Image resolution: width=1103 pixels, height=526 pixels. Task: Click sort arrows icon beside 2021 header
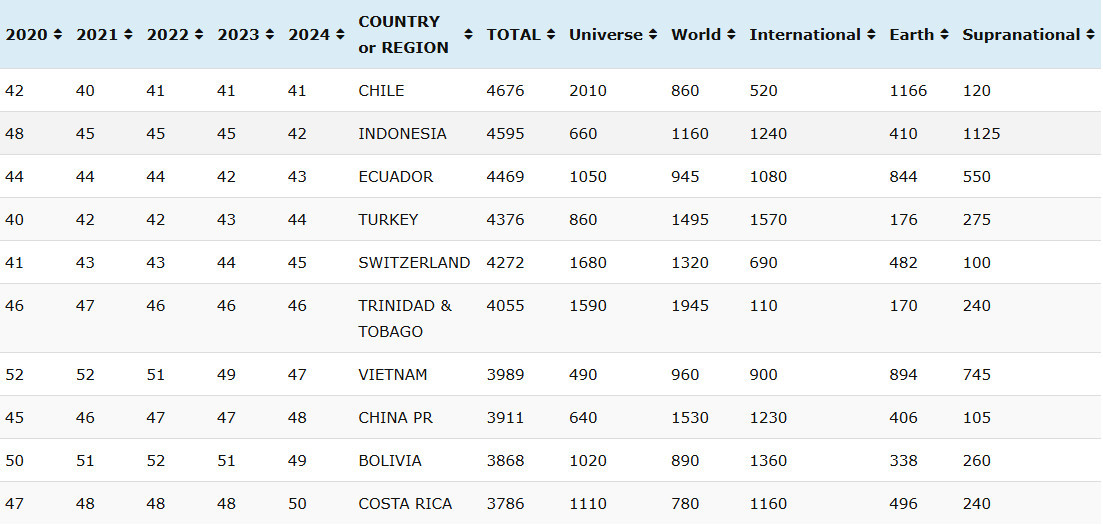128,35
